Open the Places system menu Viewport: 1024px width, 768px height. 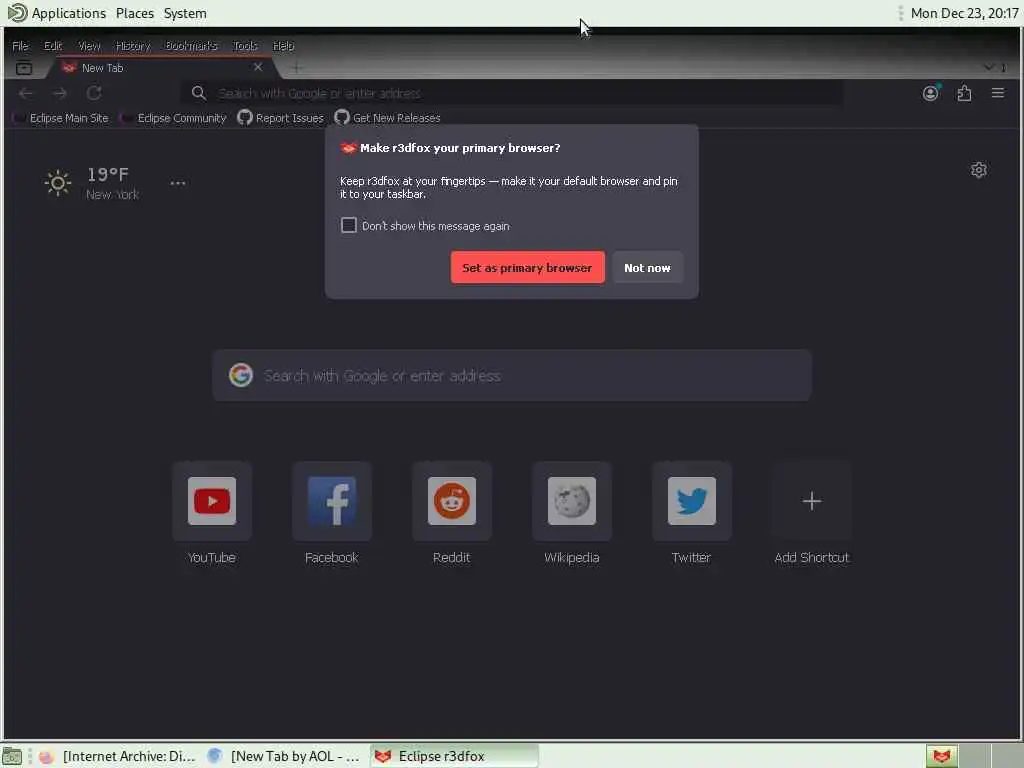pos(135,13)
